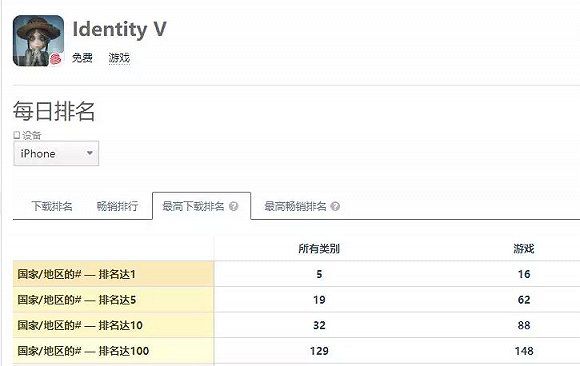Image resolution: width=580 pixels, height=366 pixels.
Task: Select the 排名达1 row label
Action: [x=77, y=274]
